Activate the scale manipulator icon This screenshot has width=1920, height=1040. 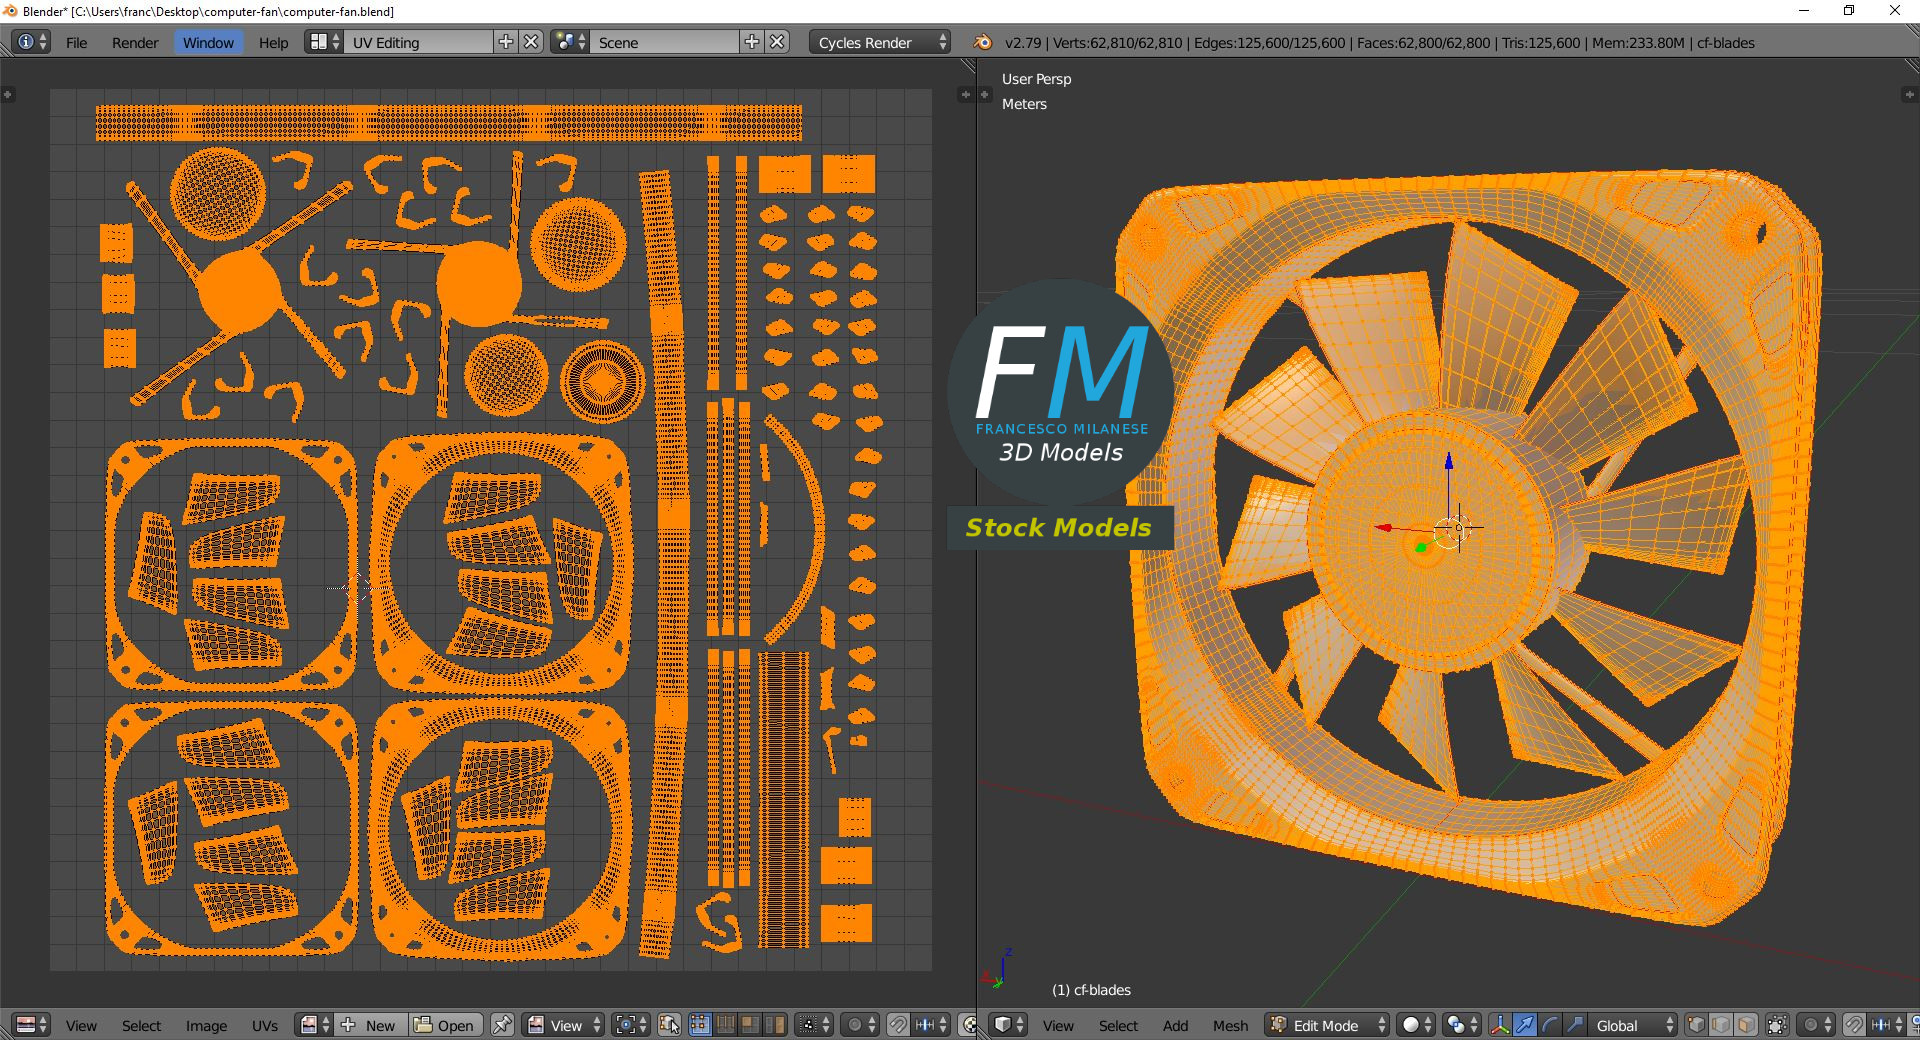click(1575, 1025)
